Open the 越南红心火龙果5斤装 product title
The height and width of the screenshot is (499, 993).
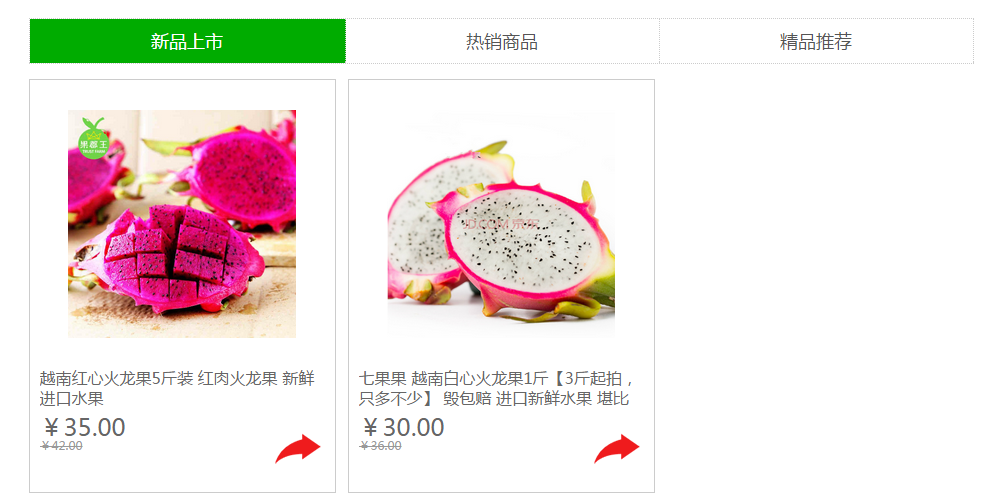(x=177, y=388)
